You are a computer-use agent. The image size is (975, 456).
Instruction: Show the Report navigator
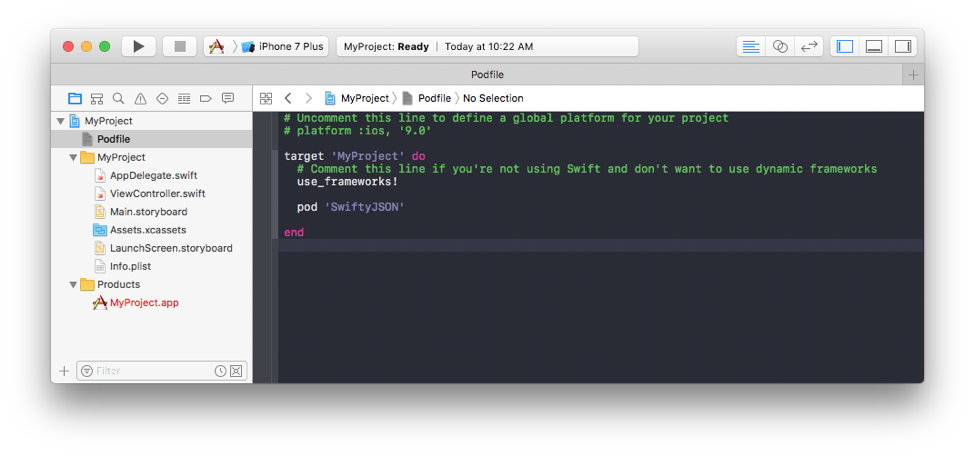click(228, 98)
